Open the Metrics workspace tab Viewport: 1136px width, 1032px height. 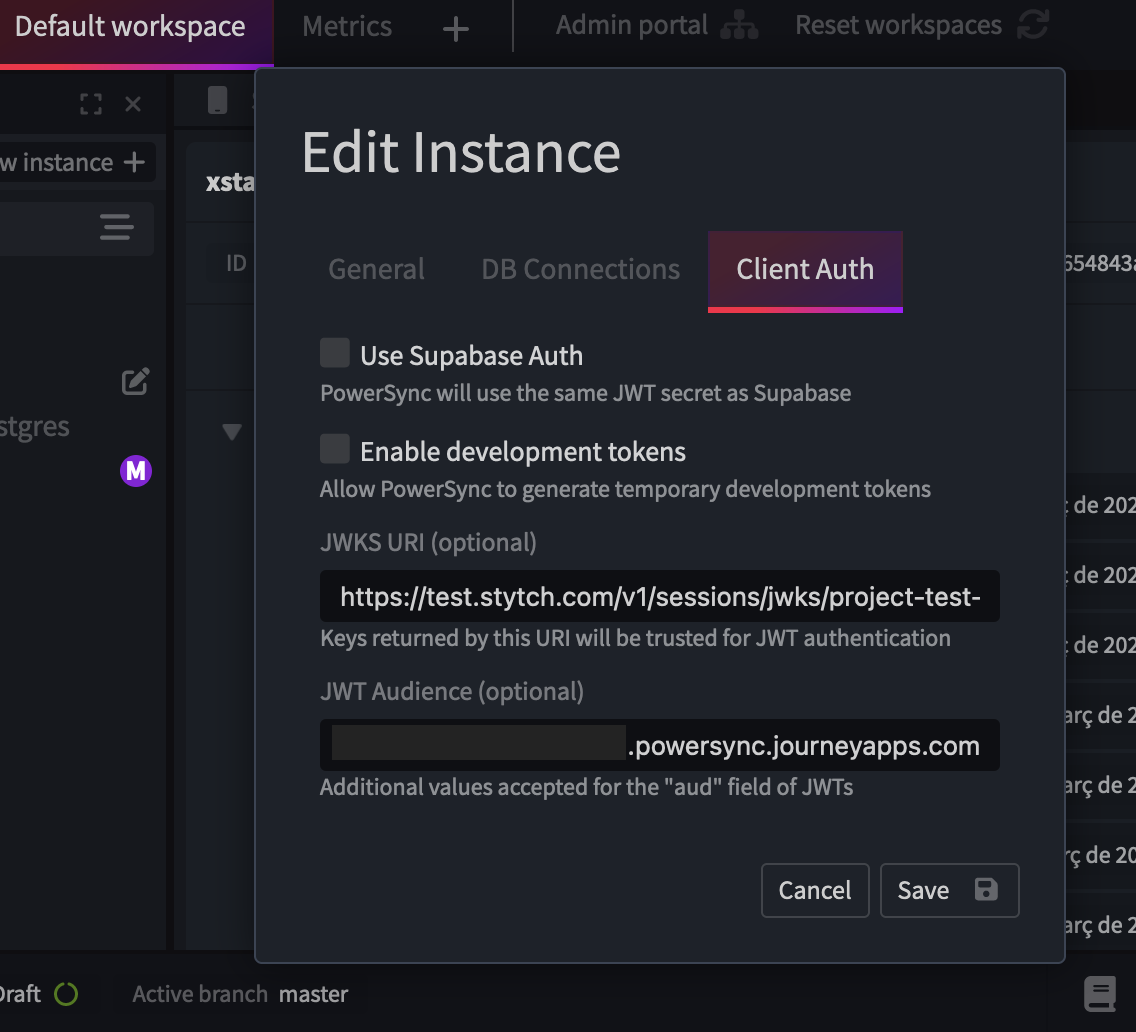tap(347, 28)
